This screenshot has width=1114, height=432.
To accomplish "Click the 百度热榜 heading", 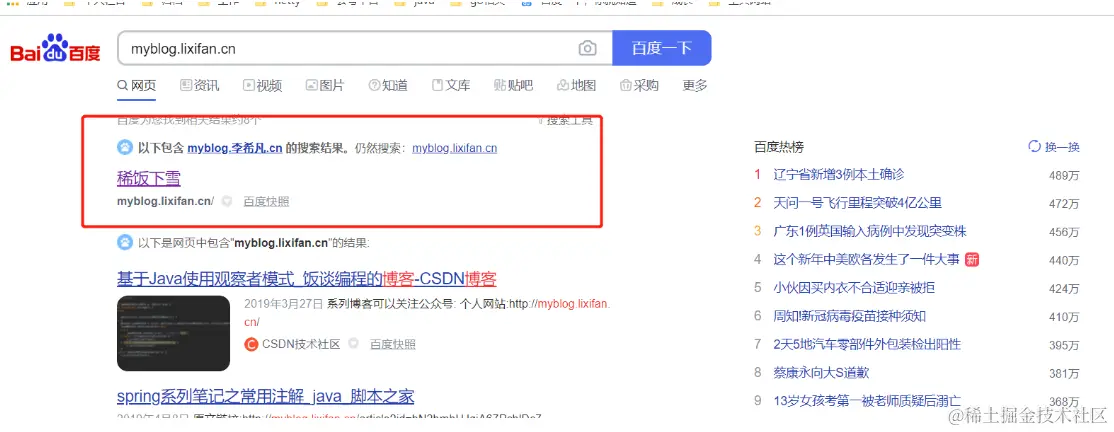I will (x=779, y=147).
